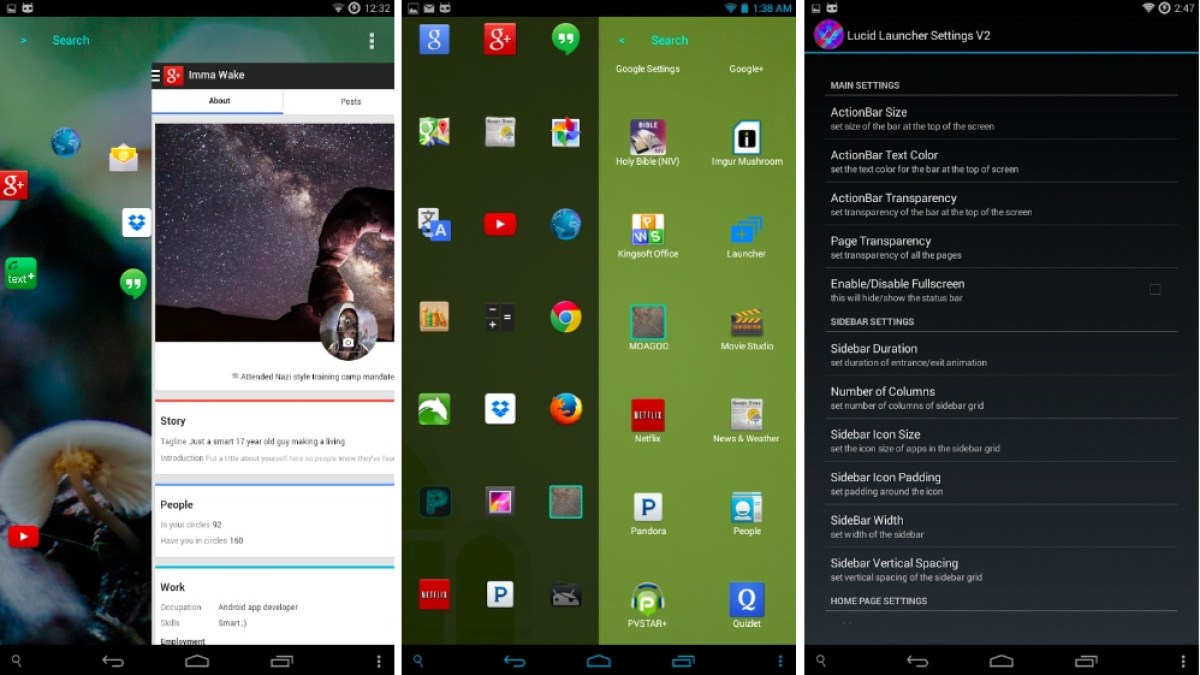Open Holy Bible (NIV) app

point(648,141)
